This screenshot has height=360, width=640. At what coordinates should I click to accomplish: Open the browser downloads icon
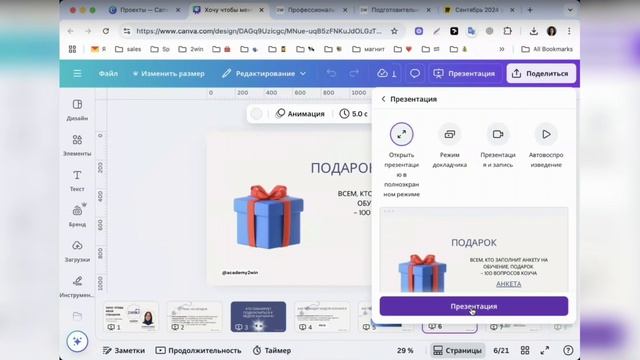(x=533, y=31)
